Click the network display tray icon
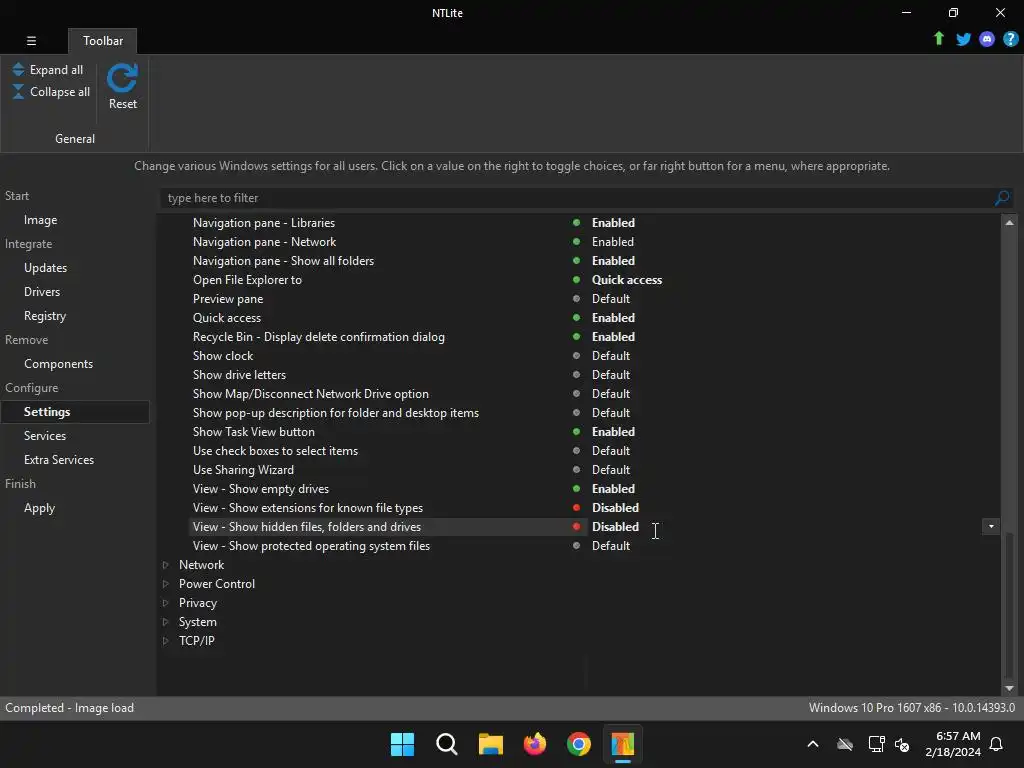This screenshot has width=1024, height=768. point(876,744)
